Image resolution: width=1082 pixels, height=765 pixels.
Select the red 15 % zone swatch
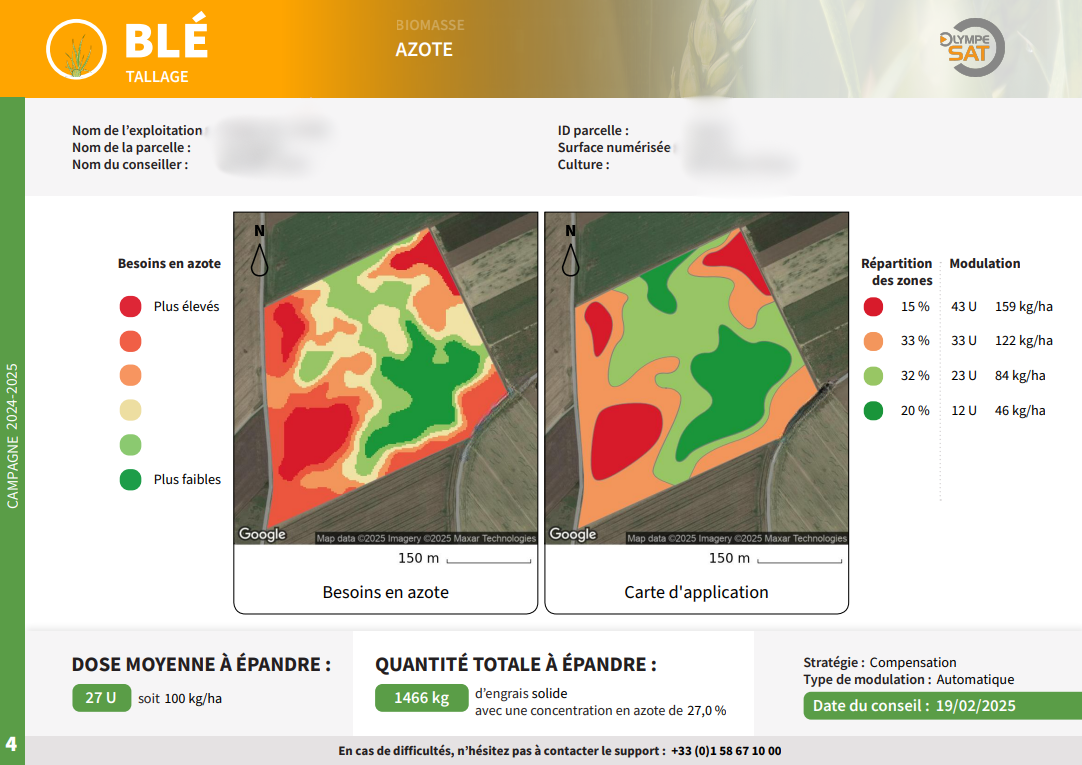(x=874, y=307)
